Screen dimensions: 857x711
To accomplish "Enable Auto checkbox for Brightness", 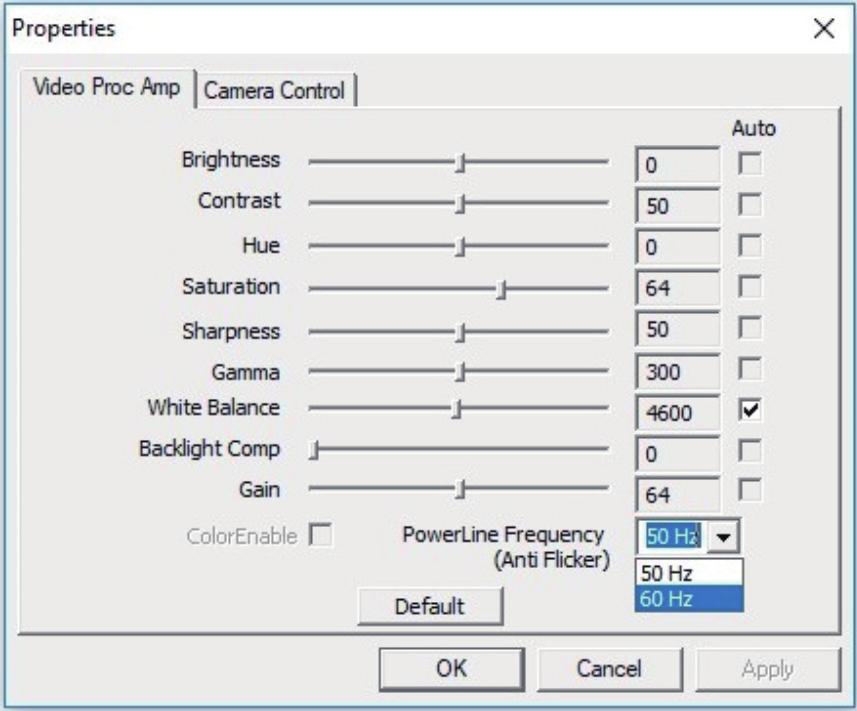I will click(749, 163).
